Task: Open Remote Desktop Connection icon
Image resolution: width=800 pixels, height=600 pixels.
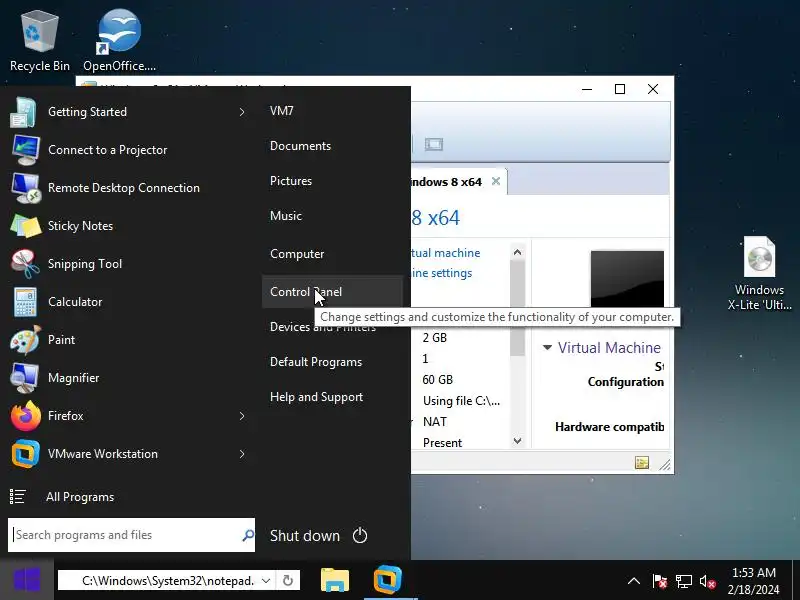Action: coord(26,188)
